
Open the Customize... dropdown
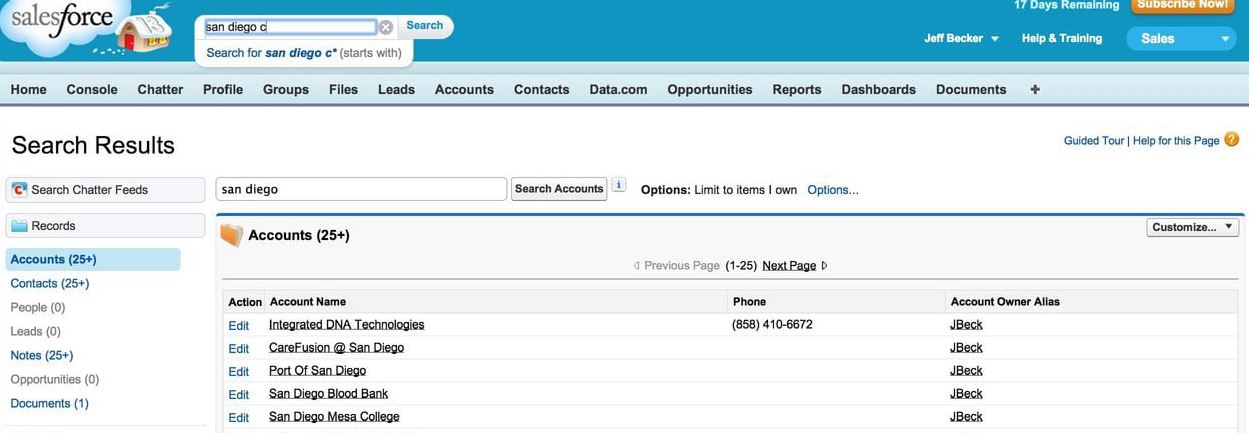1193,227
